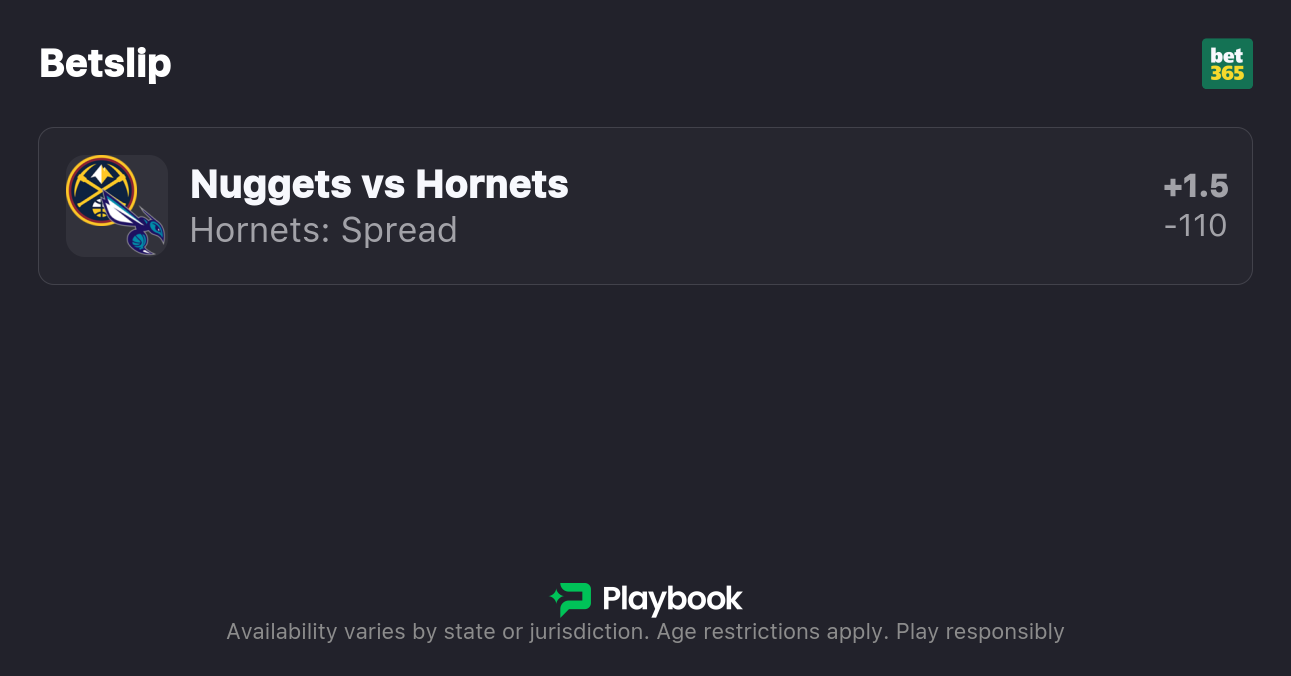1291x676 pixels.
Task: Select the -110 odds value
Action: click(x=1196, y=226)
